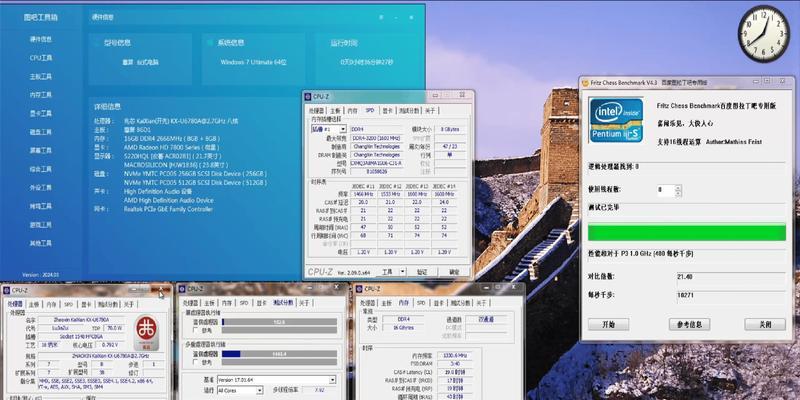Open CPU工具 in the toolbox sidebar
800x400 pixels.
coord(40,58)
